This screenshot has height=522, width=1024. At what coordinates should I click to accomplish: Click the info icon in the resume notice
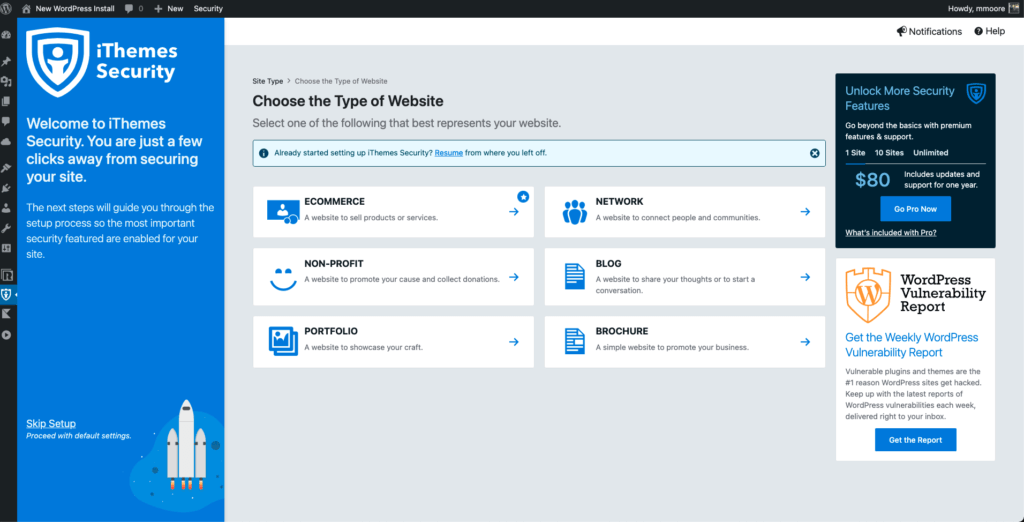[264, 154]
